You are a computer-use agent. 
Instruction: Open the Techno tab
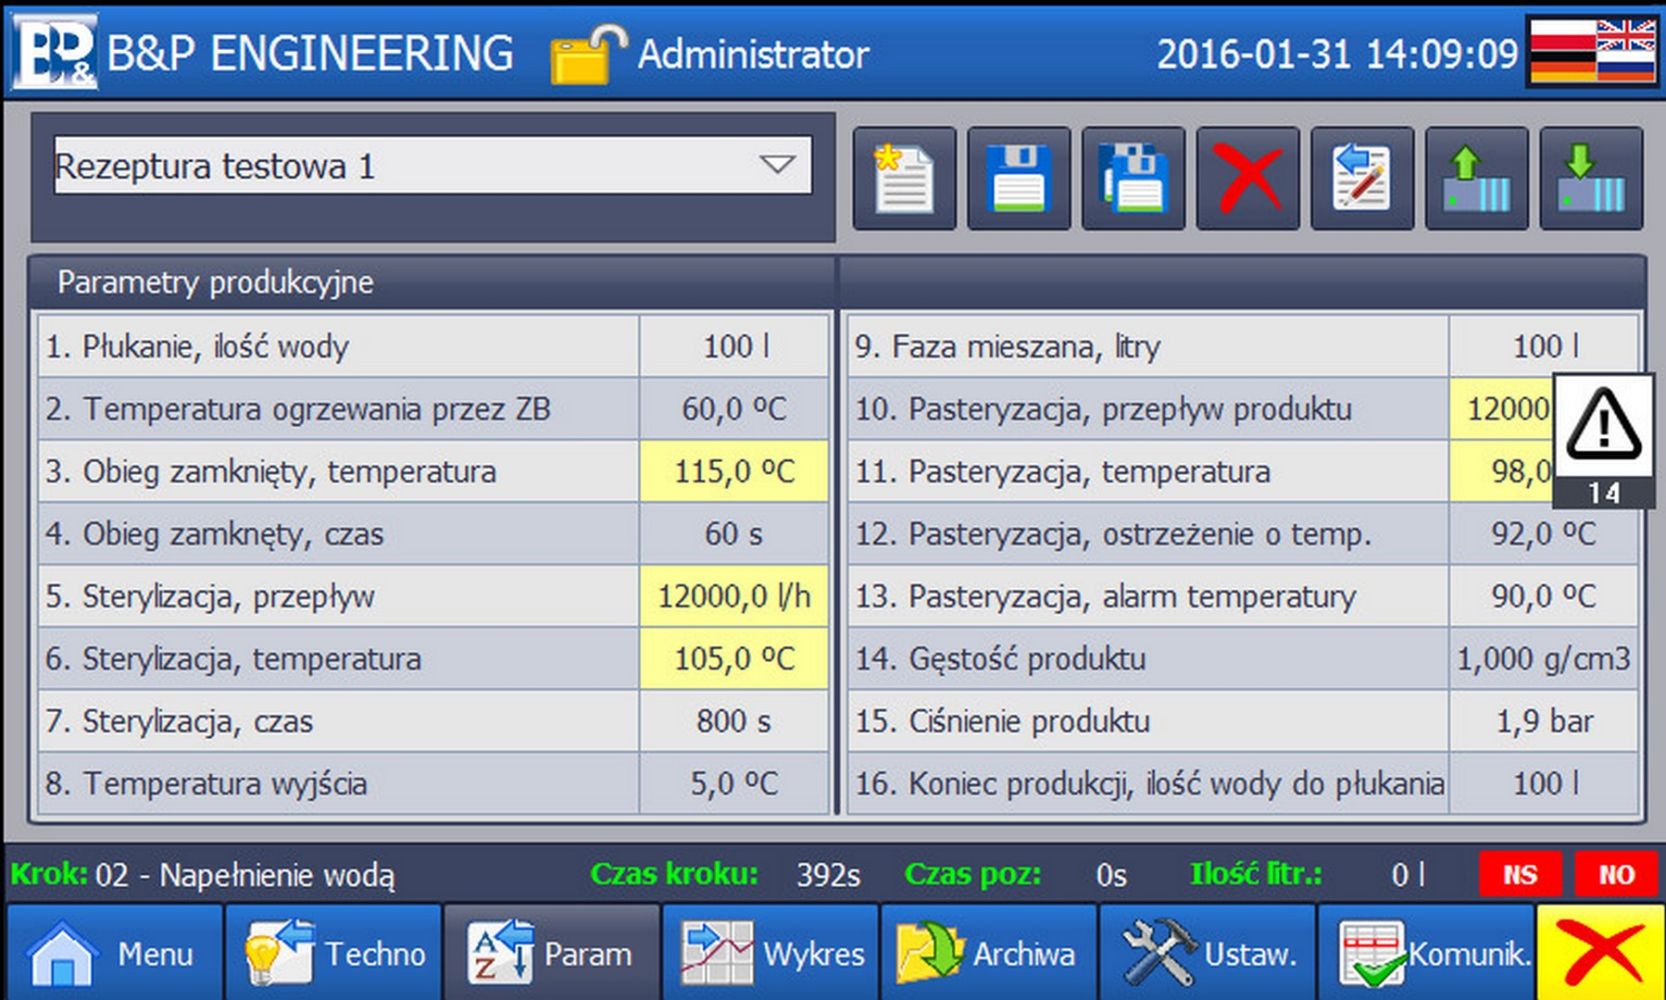(334, 953)
